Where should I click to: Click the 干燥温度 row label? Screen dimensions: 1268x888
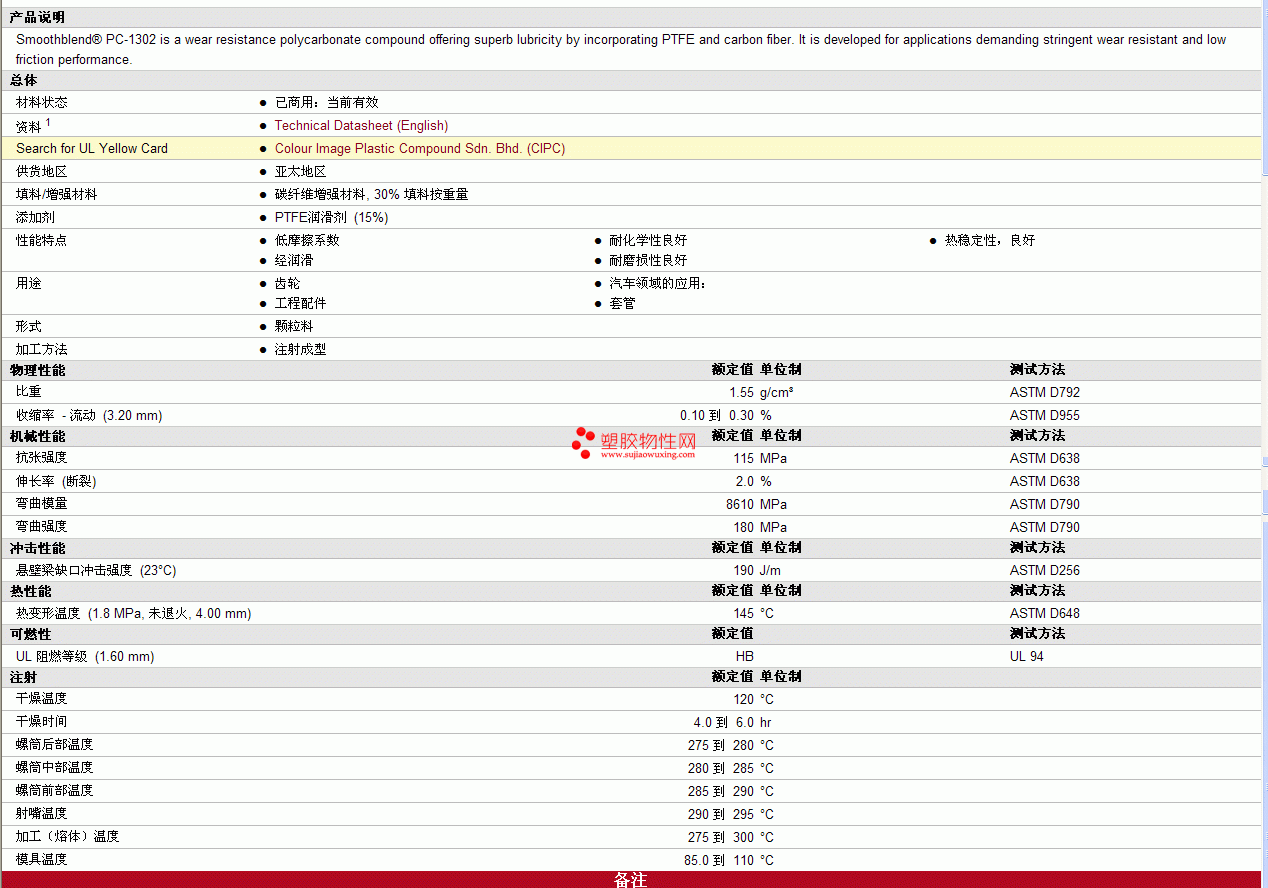[42, 698]
